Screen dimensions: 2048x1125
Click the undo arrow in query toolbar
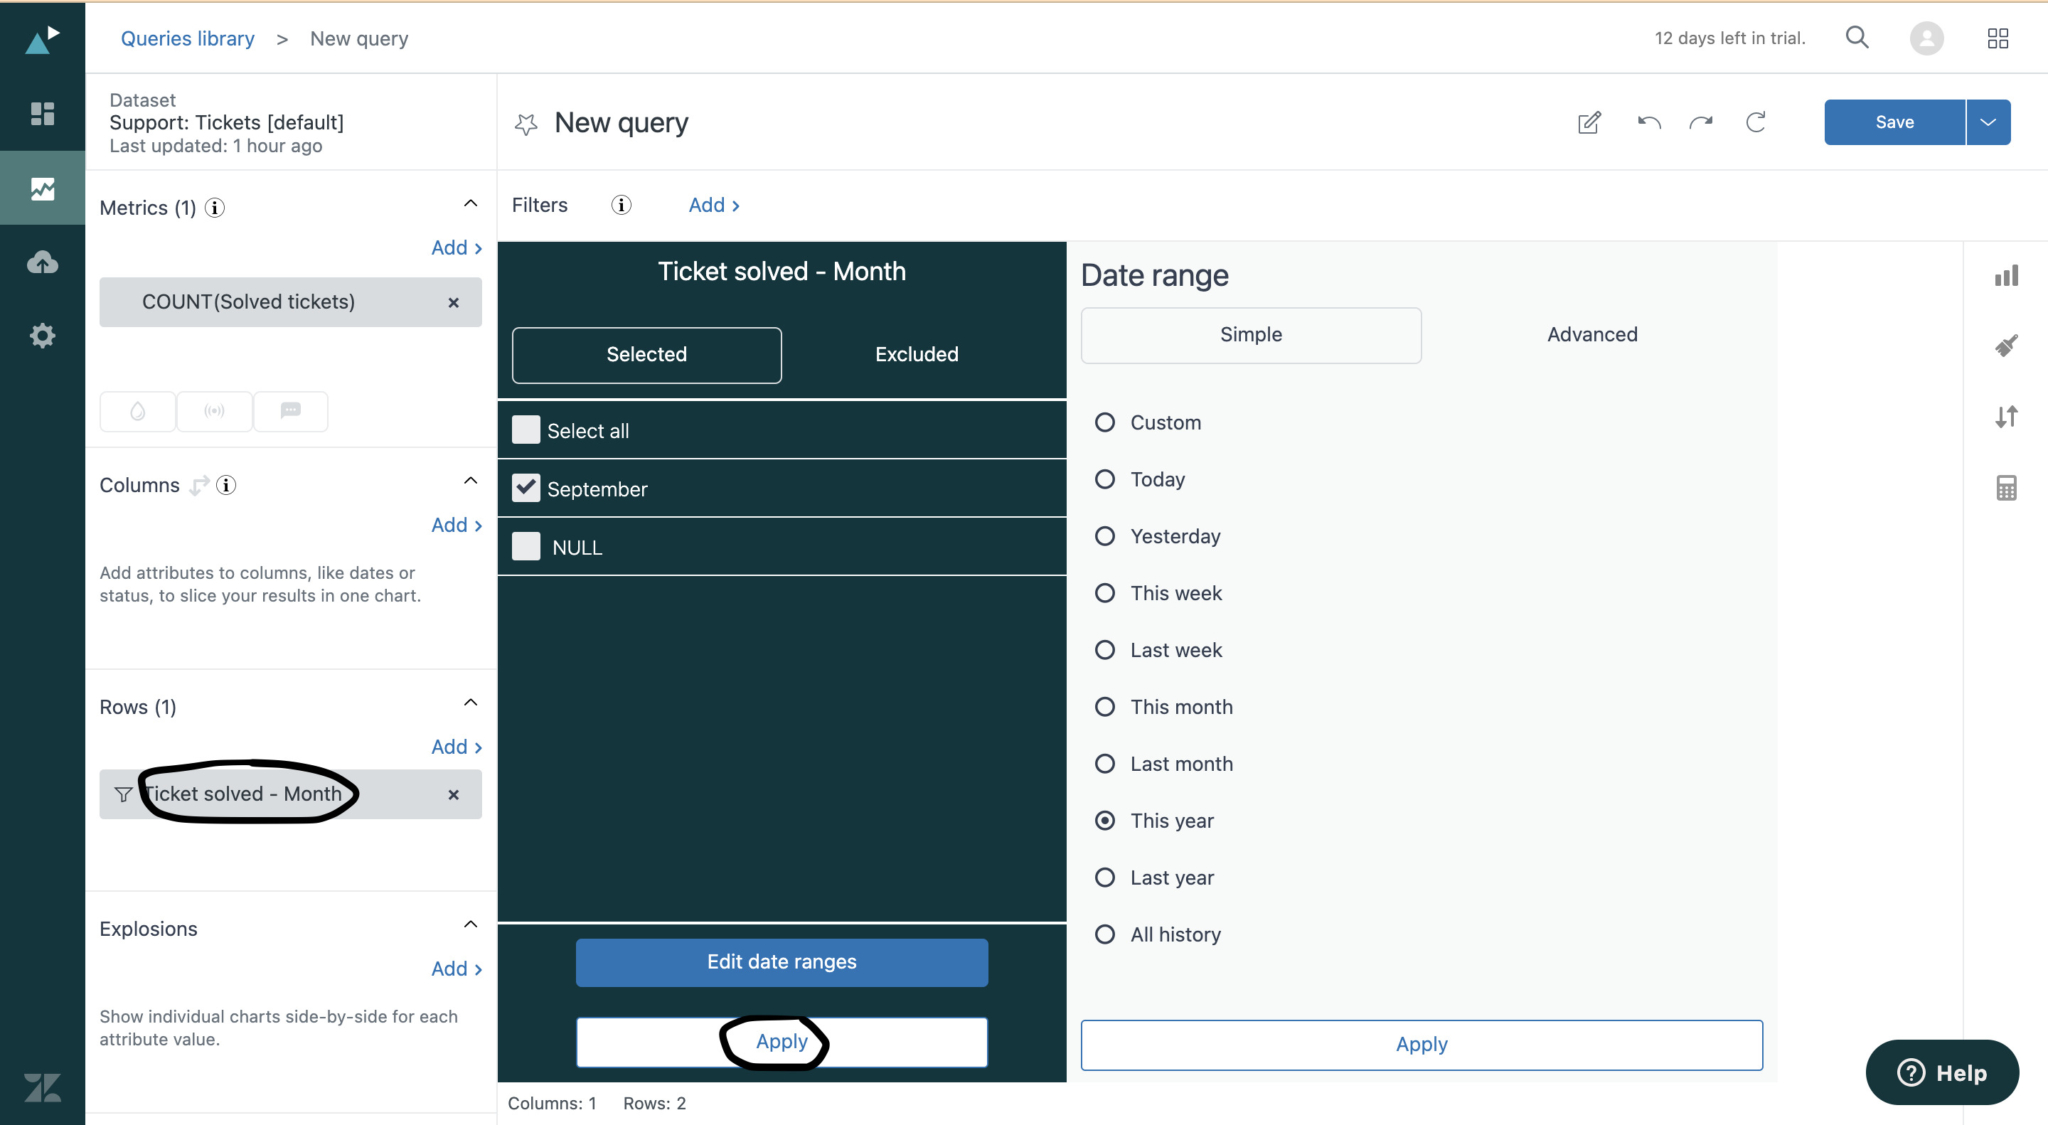coord(1648,121)
